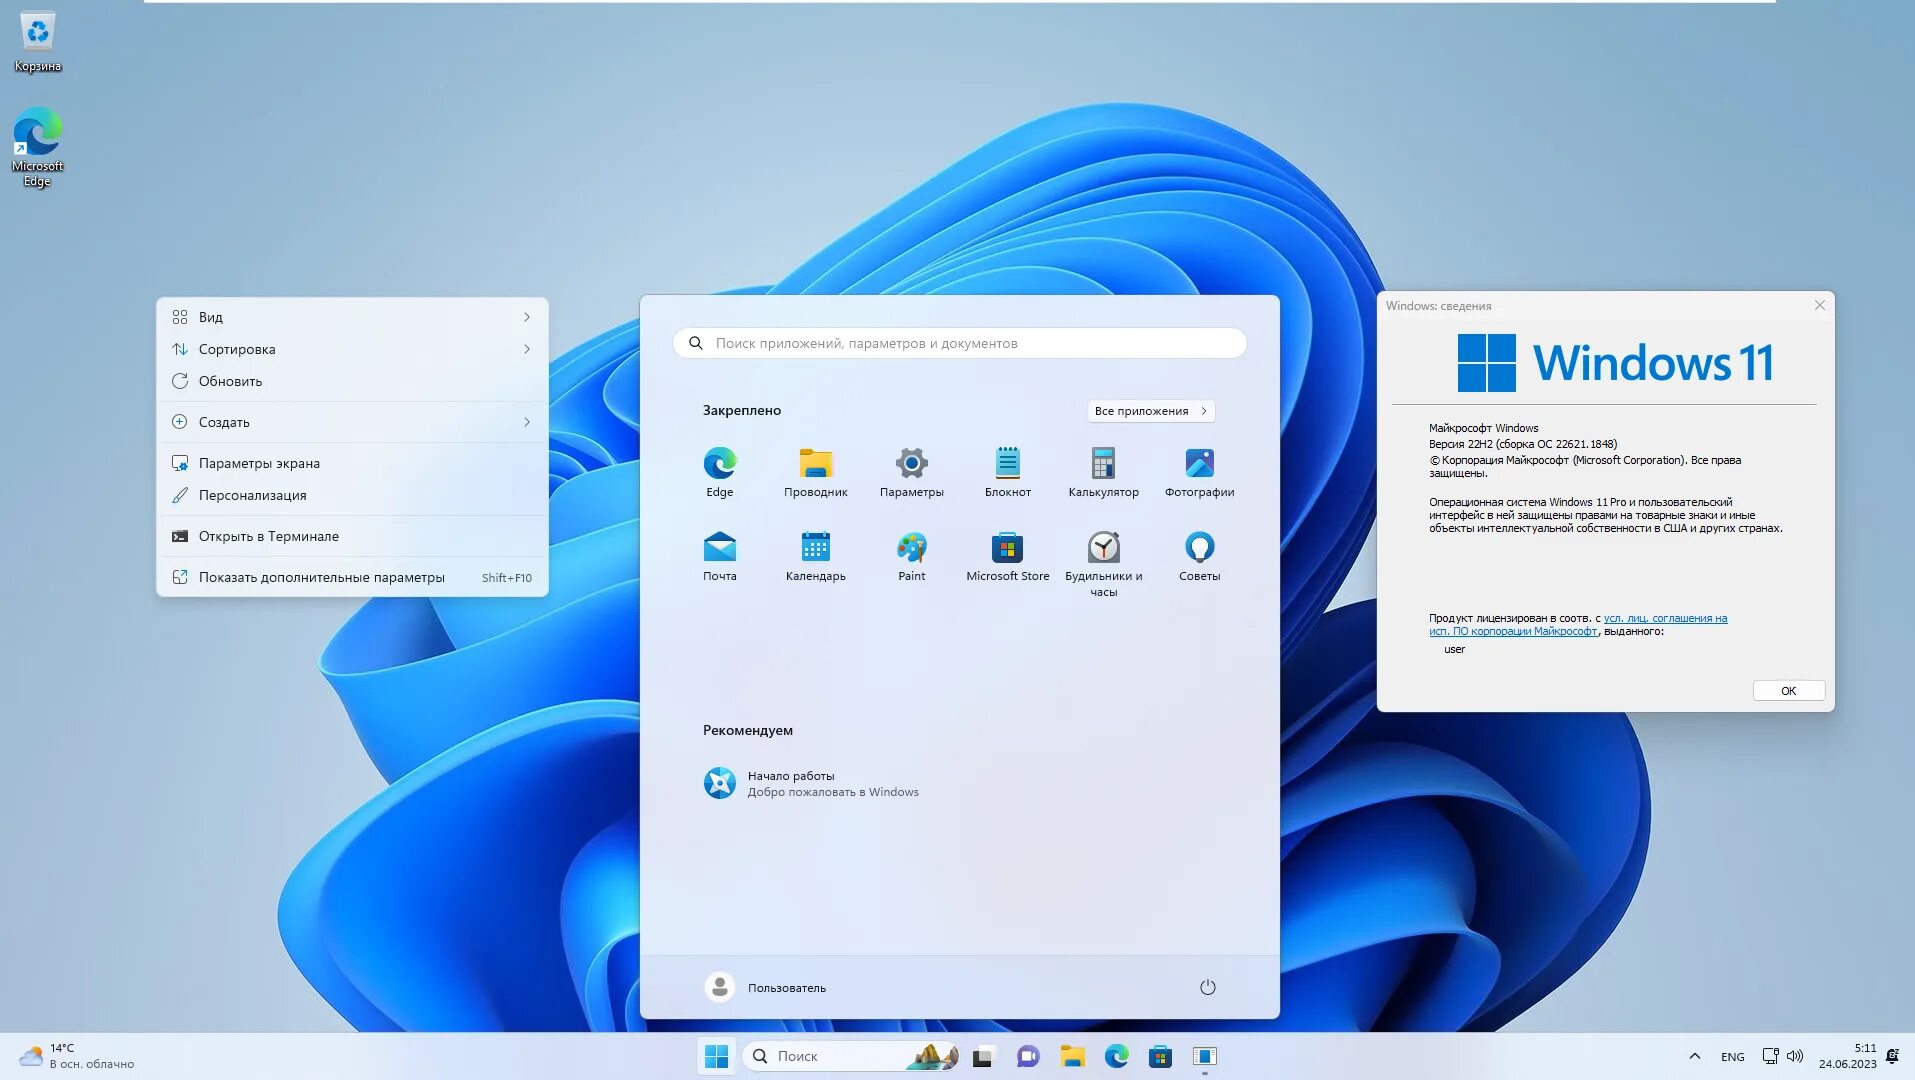Choose Параметры экрана from context menu
Screen dimensions: 1915x1080
(352, 463)
